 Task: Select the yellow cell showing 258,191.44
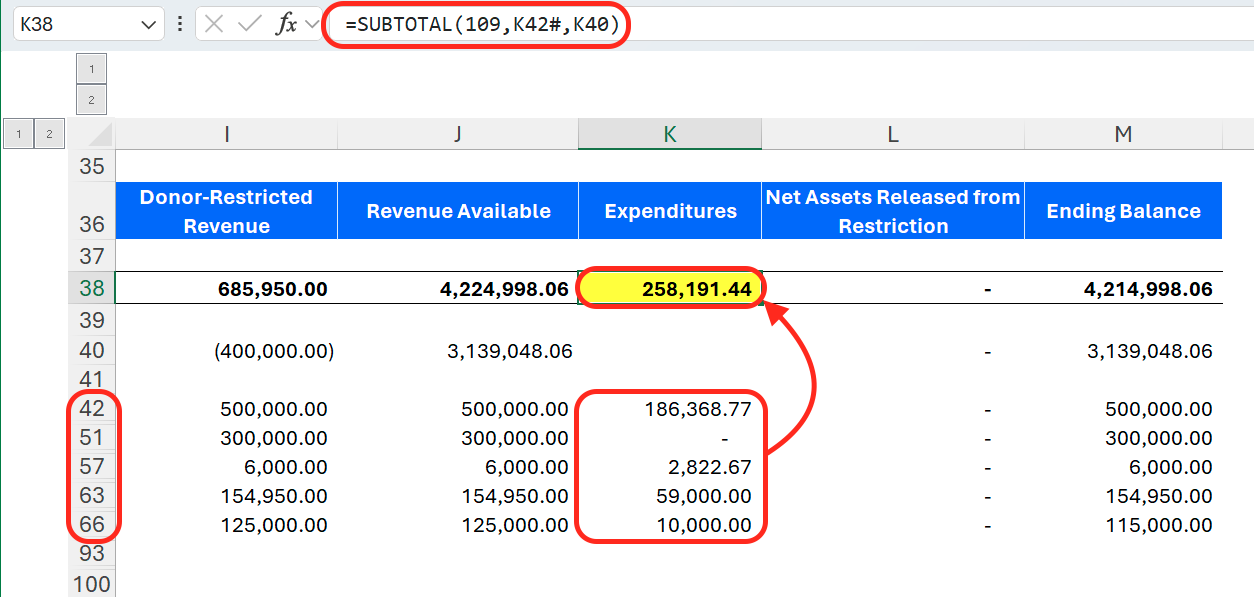point(670,289)
